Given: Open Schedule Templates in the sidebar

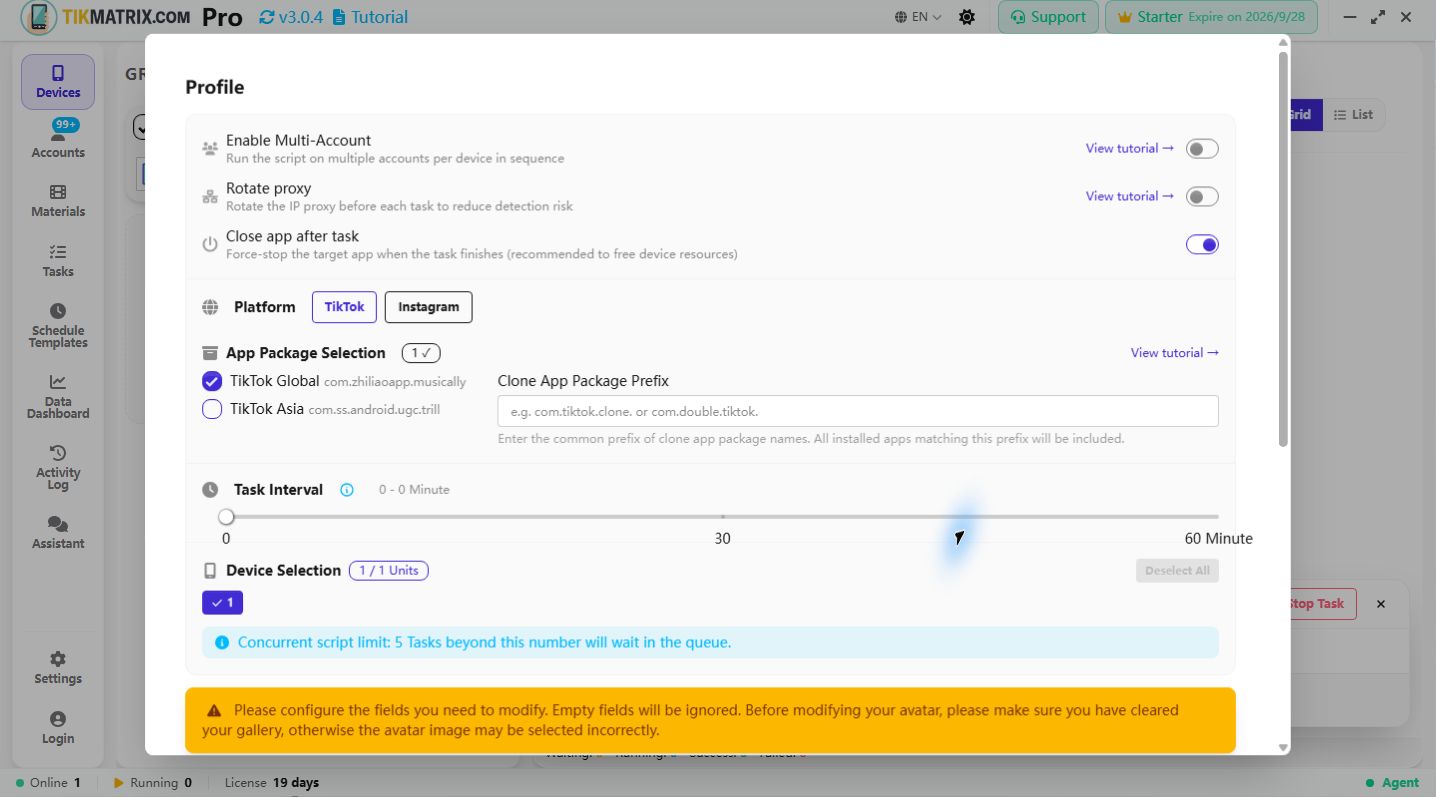Looking at the screenshot, I should pyautogui.click(x=58, y=326).
